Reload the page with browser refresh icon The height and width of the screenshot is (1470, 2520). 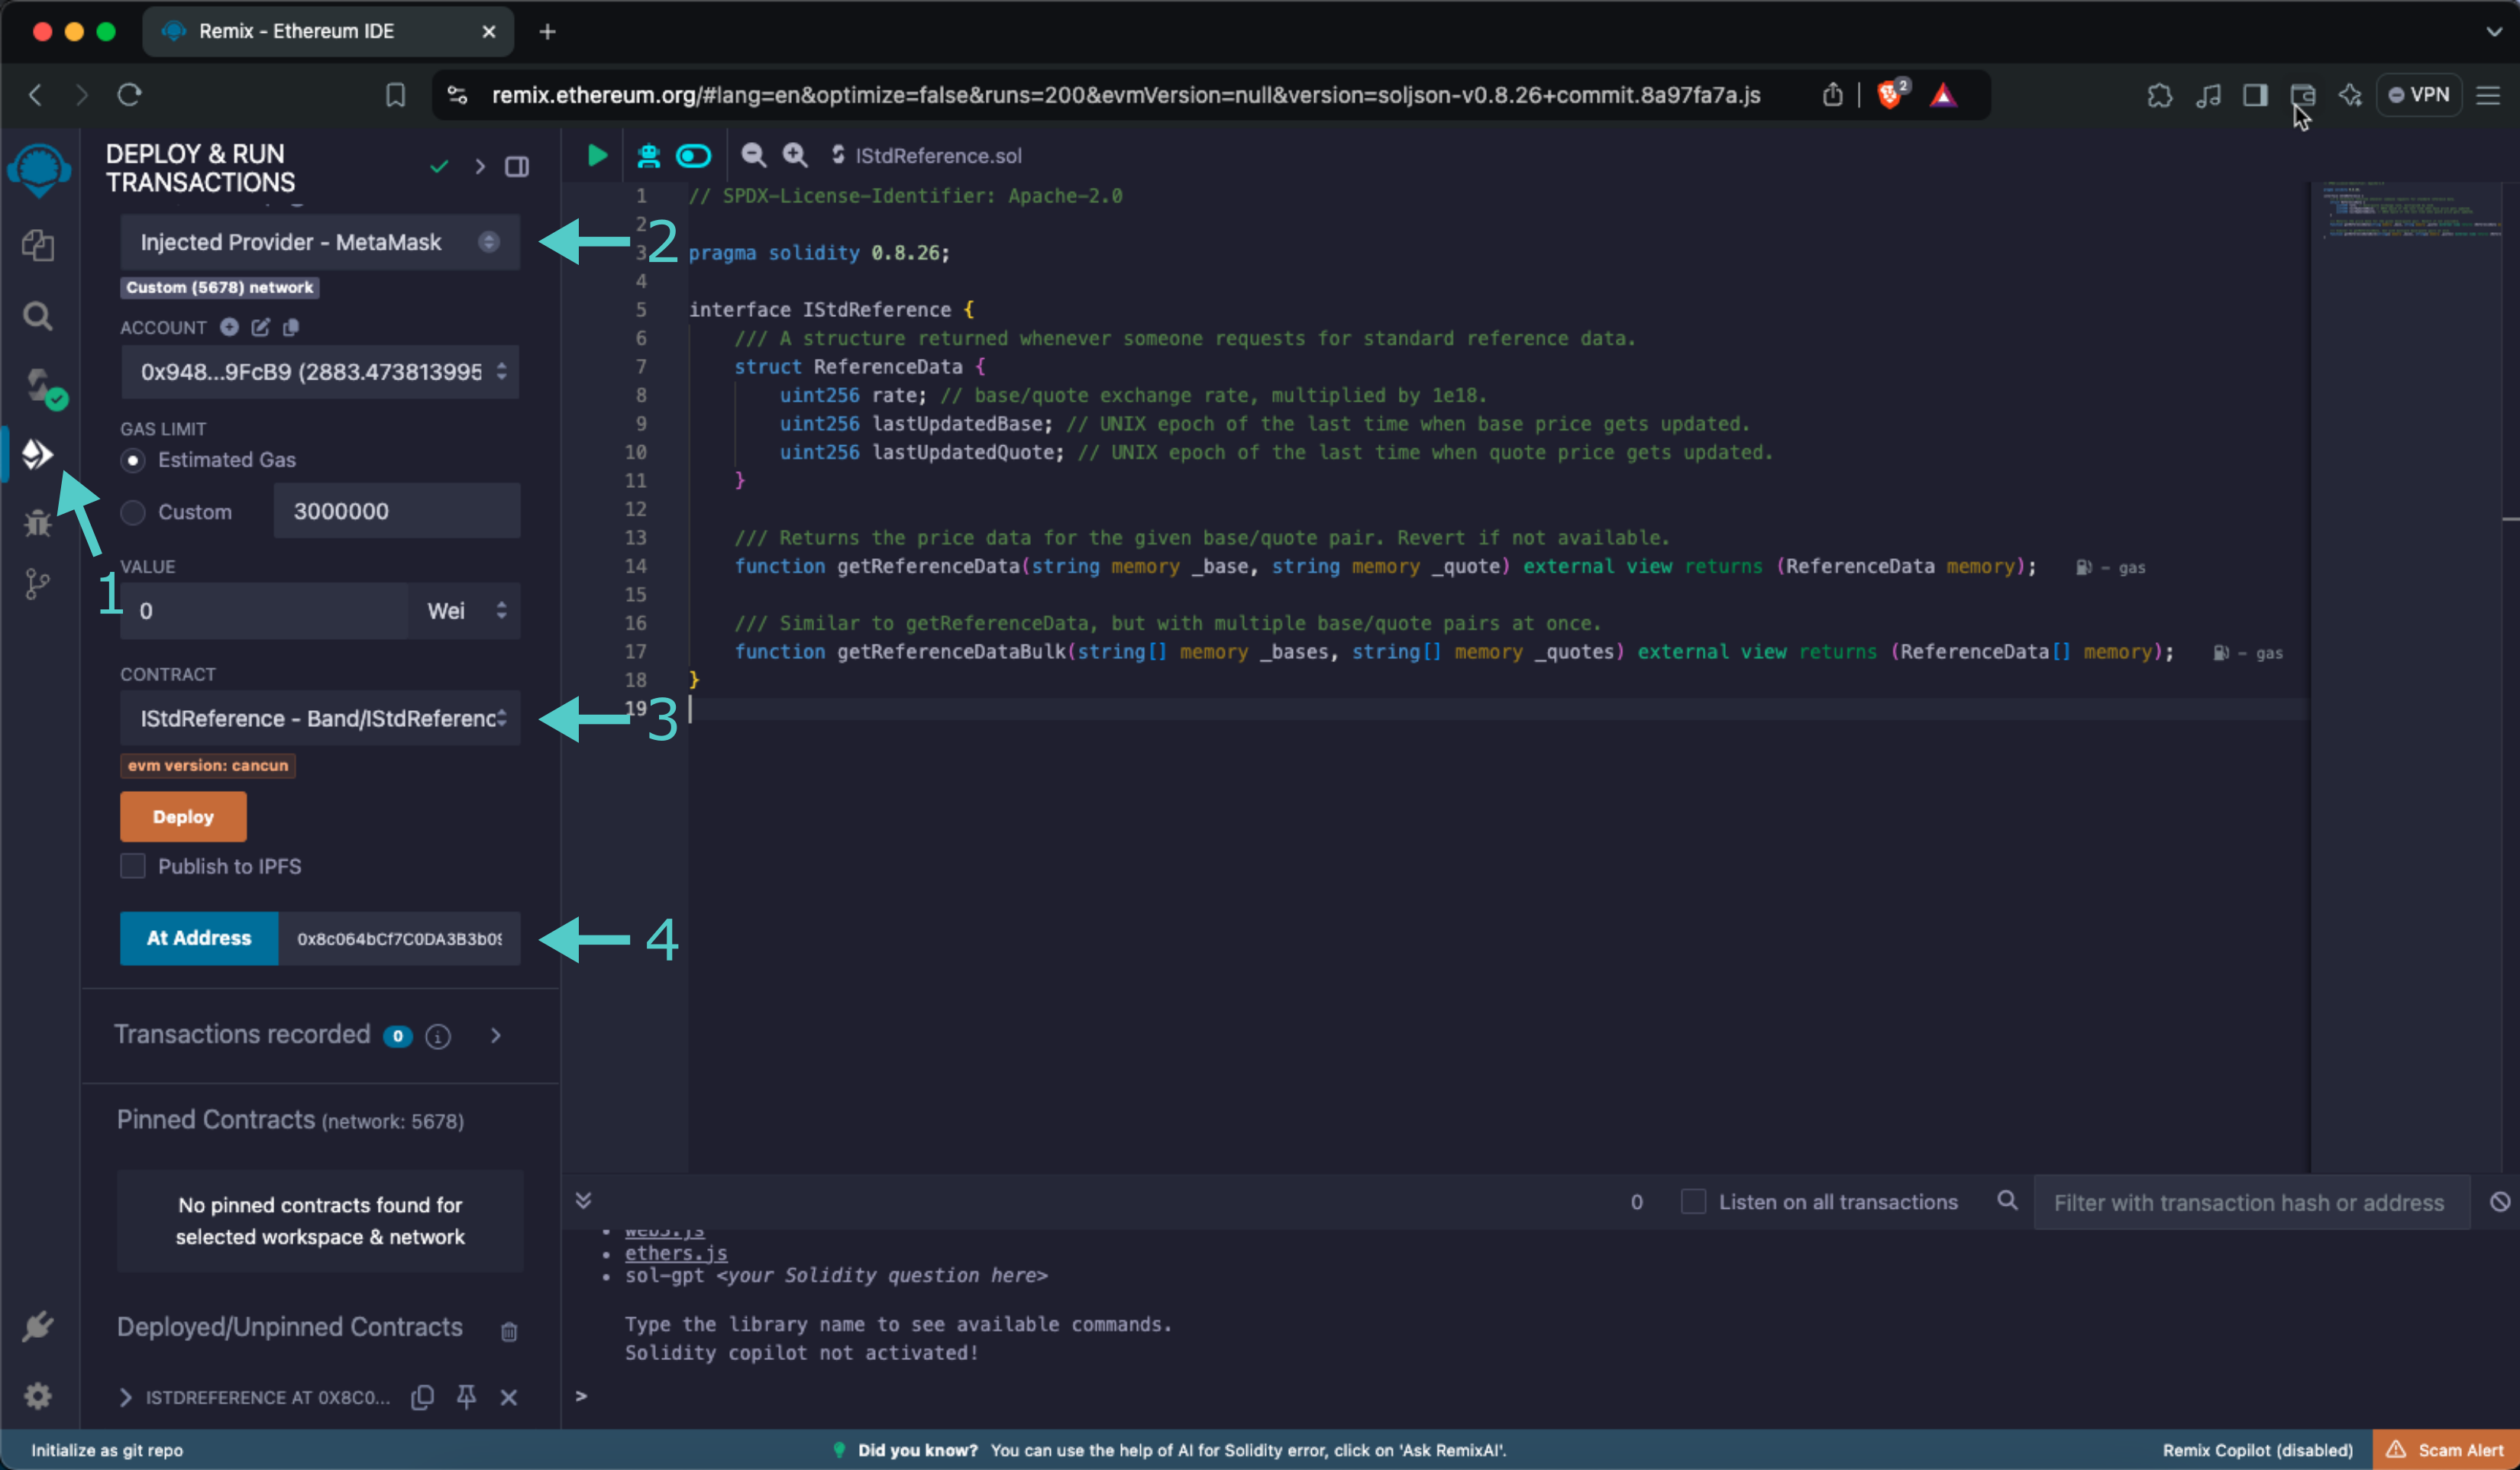[130, 95]
